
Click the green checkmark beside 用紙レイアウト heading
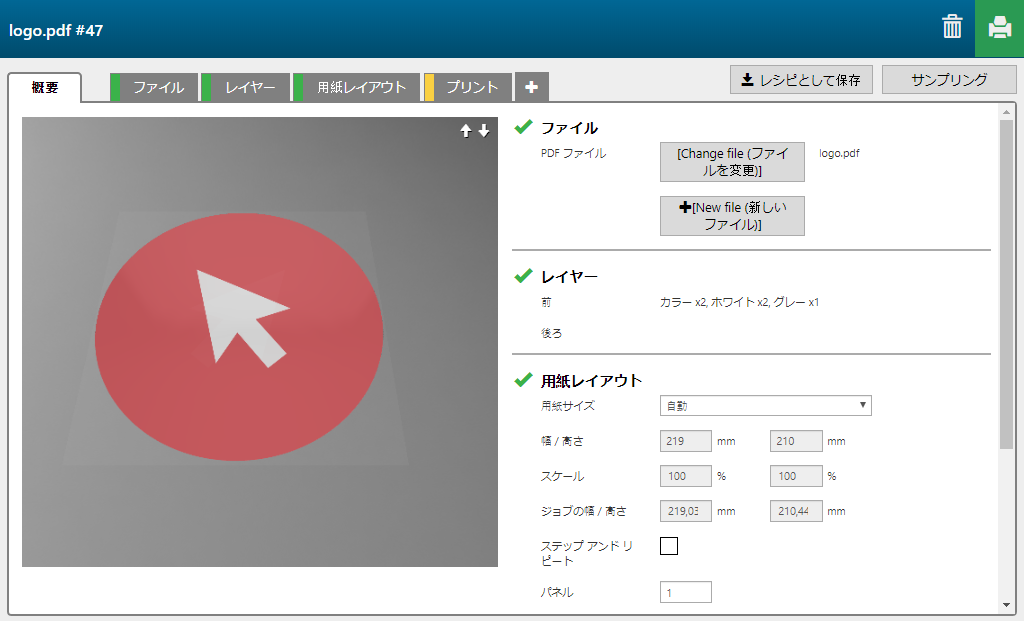(523, 380)
